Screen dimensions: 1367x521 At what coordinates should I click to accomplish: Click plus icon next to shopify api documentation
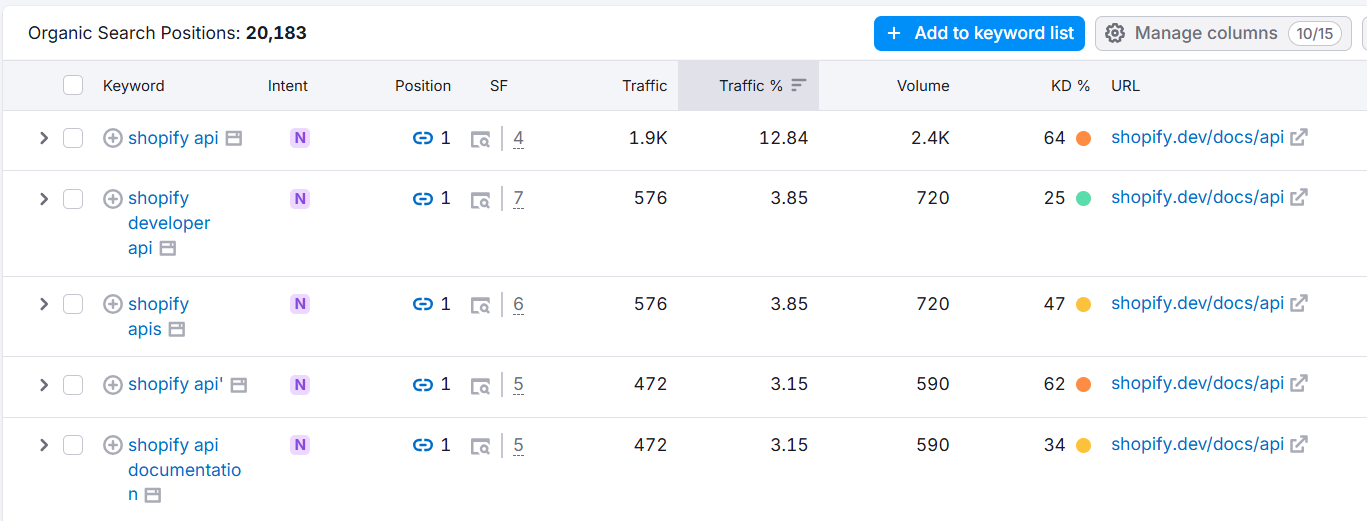pyautogui.click(x=113, y=446)
